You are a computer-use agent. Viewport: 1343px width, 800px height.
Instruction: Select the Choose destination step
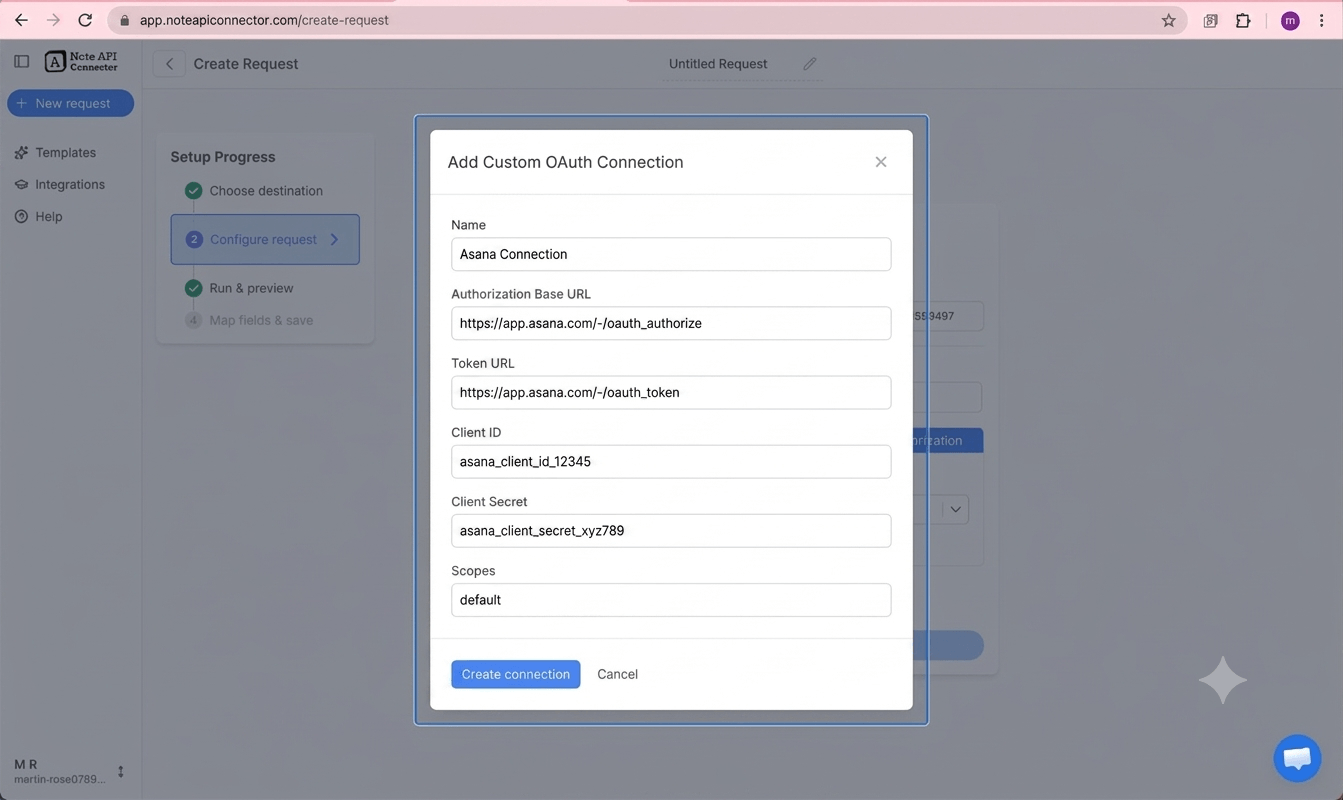(x=265, y=191)
